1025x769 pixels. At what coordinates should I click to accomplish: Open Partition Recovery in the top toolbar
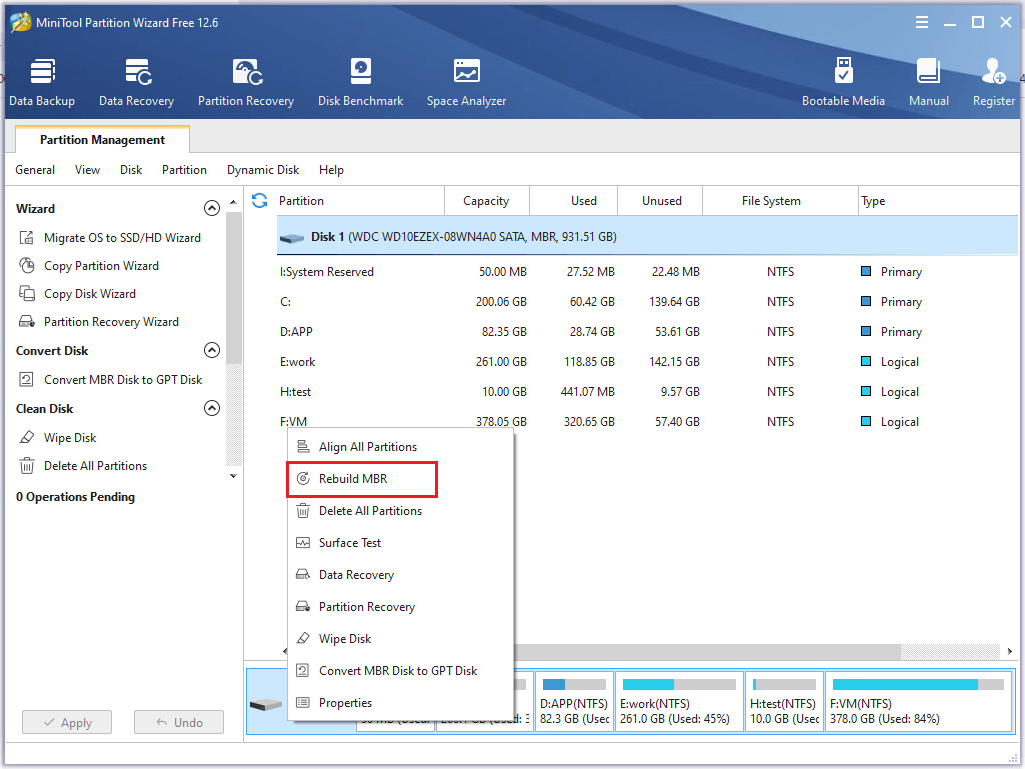[x=246, y=82]
